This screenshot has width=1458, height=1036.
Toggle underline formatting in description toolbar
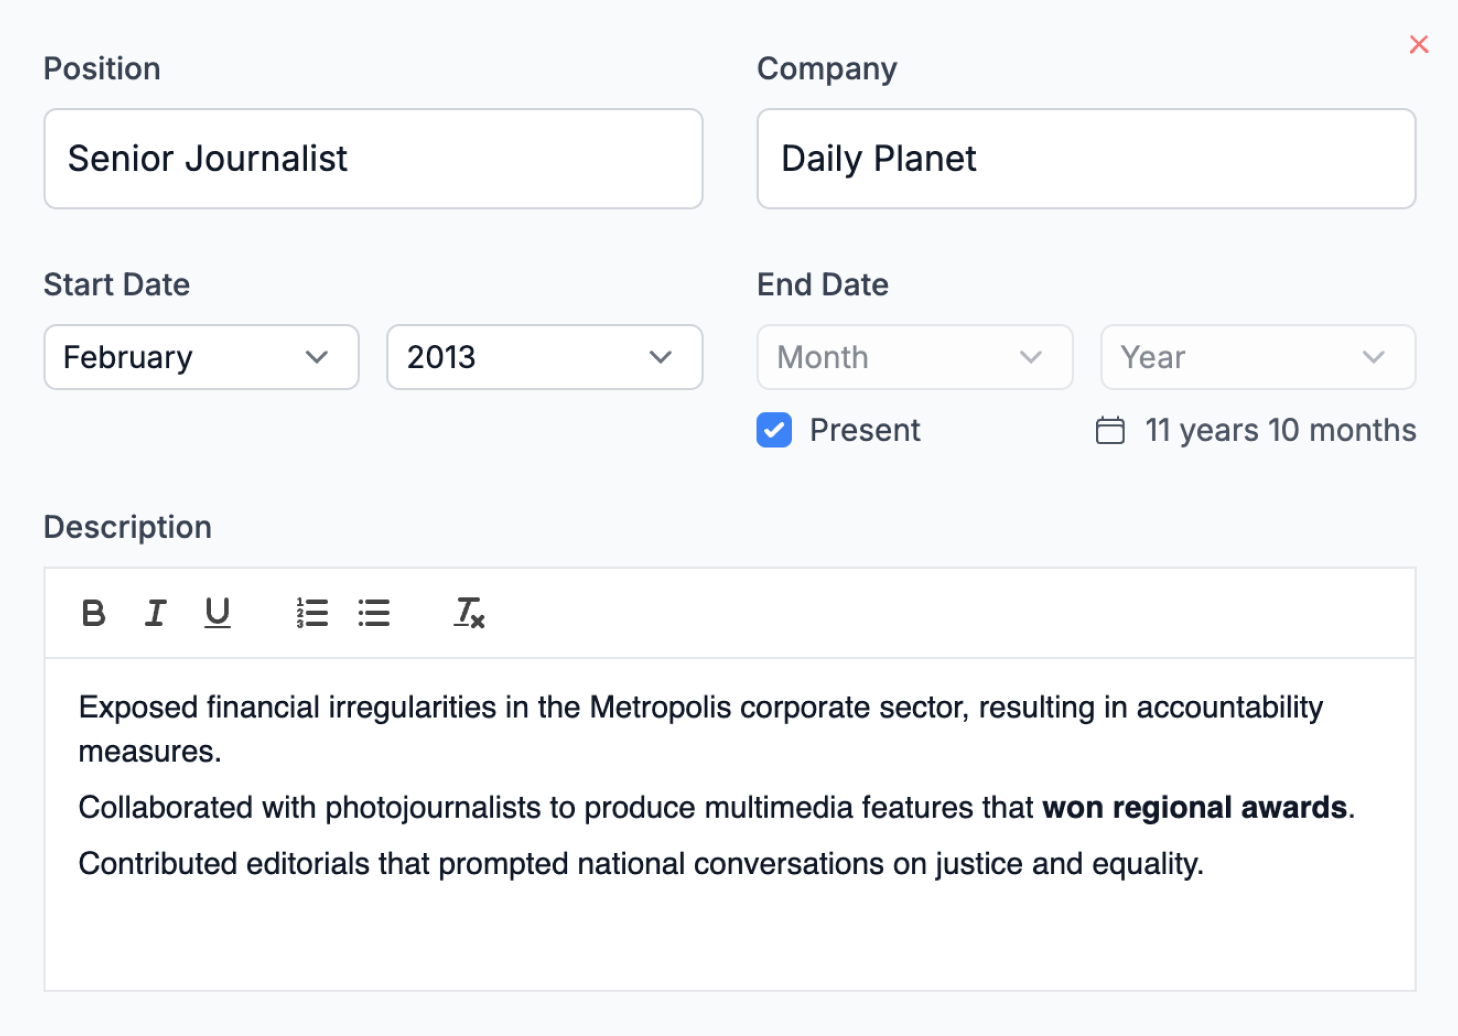coord(217,613)
